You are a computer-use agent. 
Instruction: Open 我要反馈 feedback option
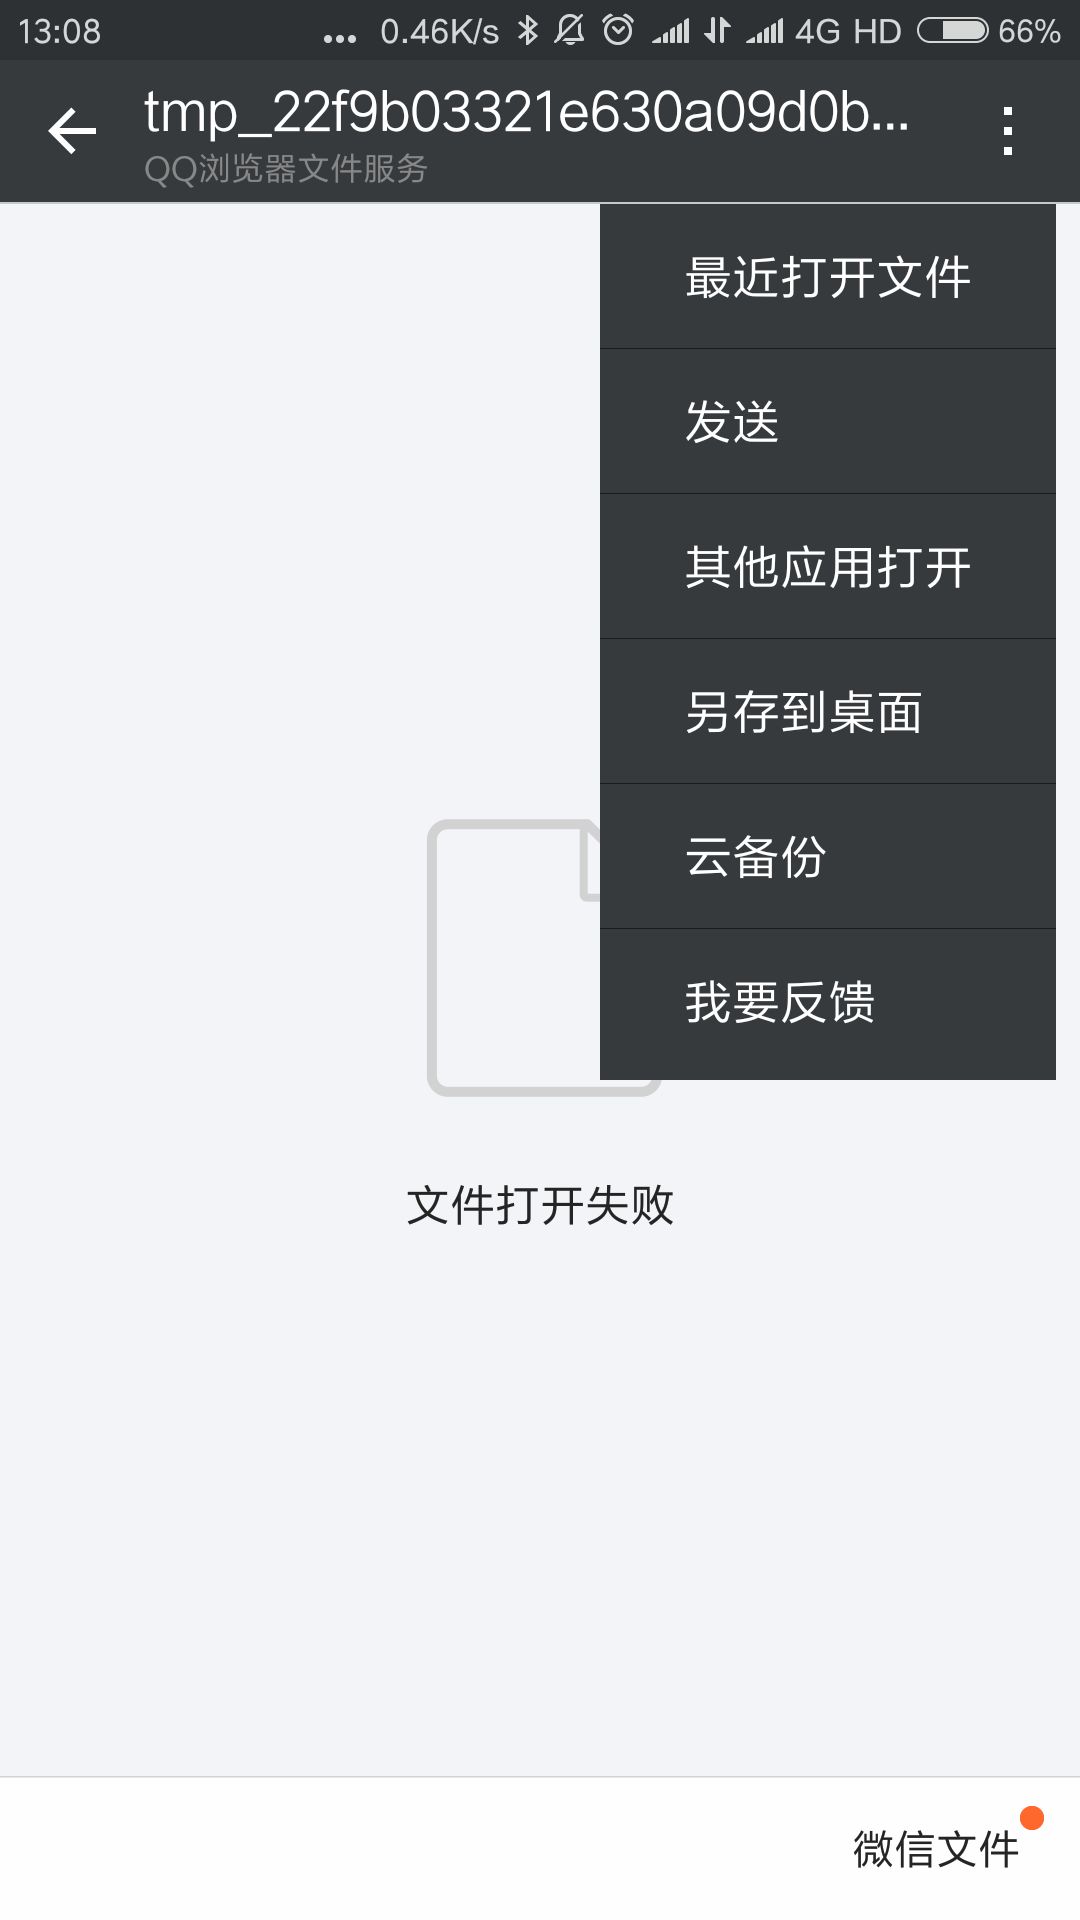click(x=828, y=1003)
